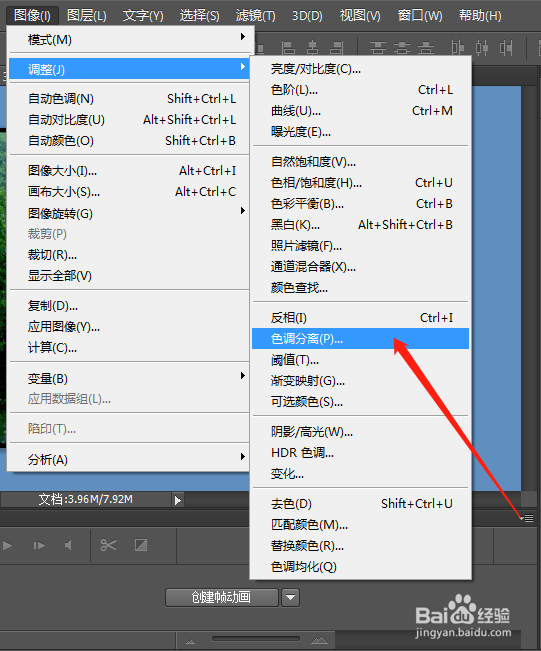Select highlighted 色调分离(P)... item
Viewport: 541px width, 651px height.
pos(360,339)
